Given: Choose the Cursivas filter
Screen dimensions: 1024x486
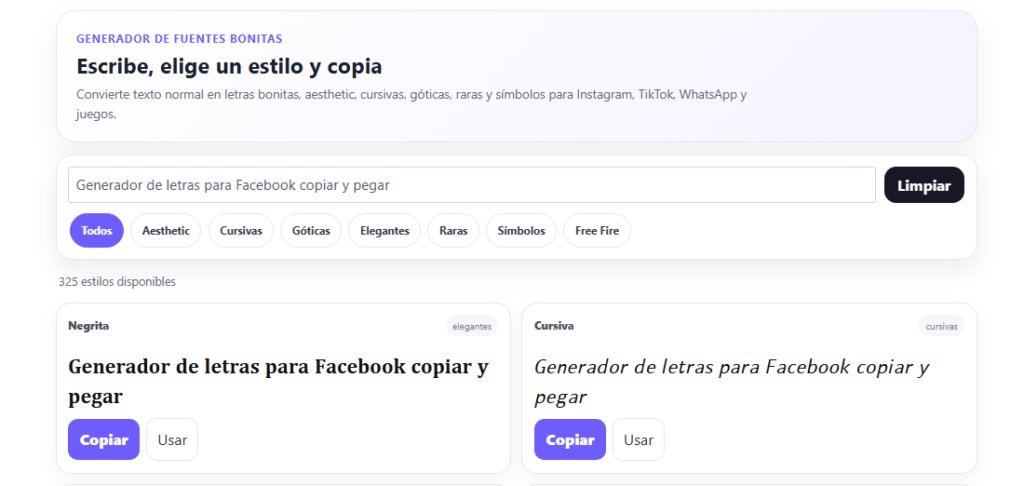Looking at the screenshot, I should pos(241,231).
